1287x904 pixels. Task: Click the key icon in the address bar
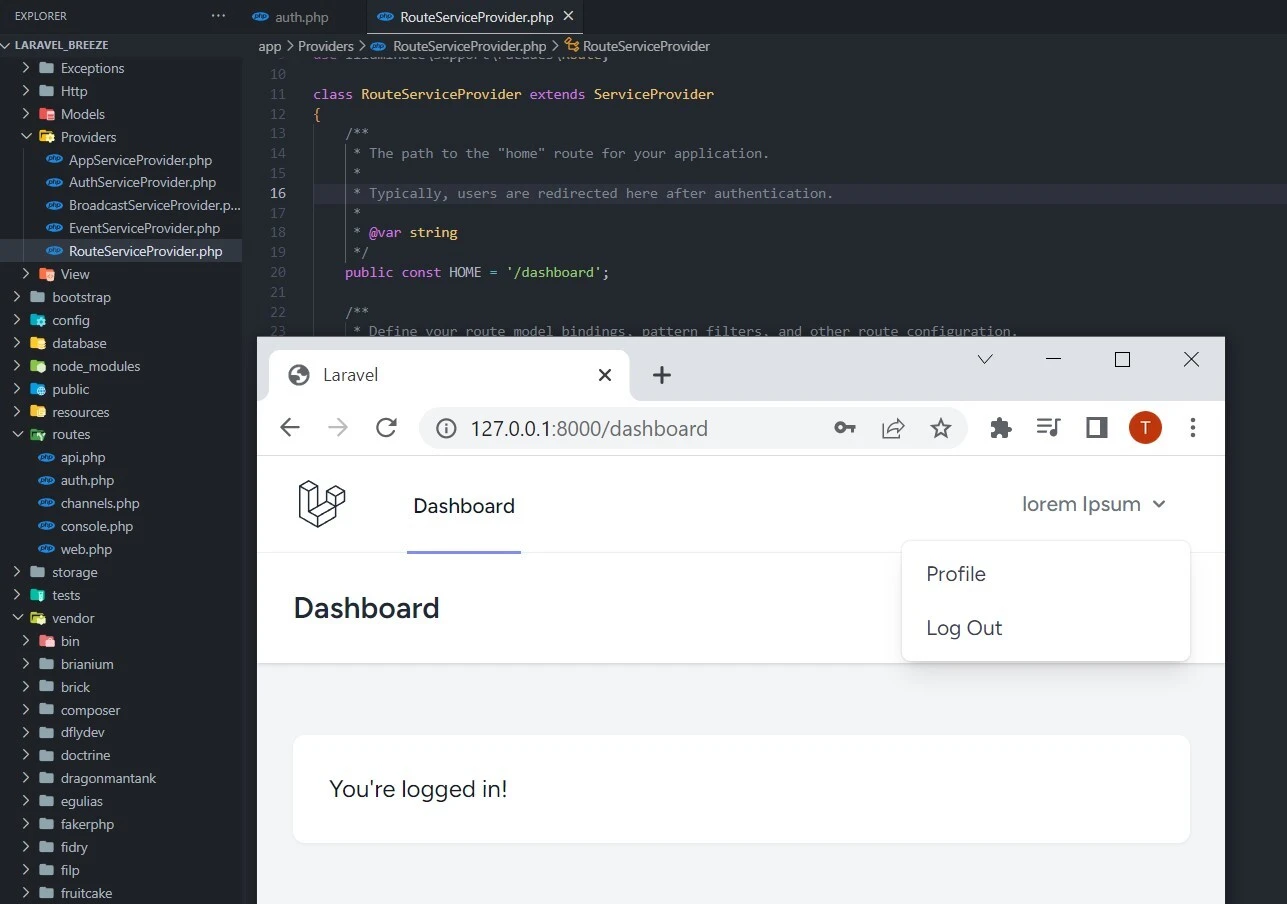pyautogui.click(x=845, y=427)
